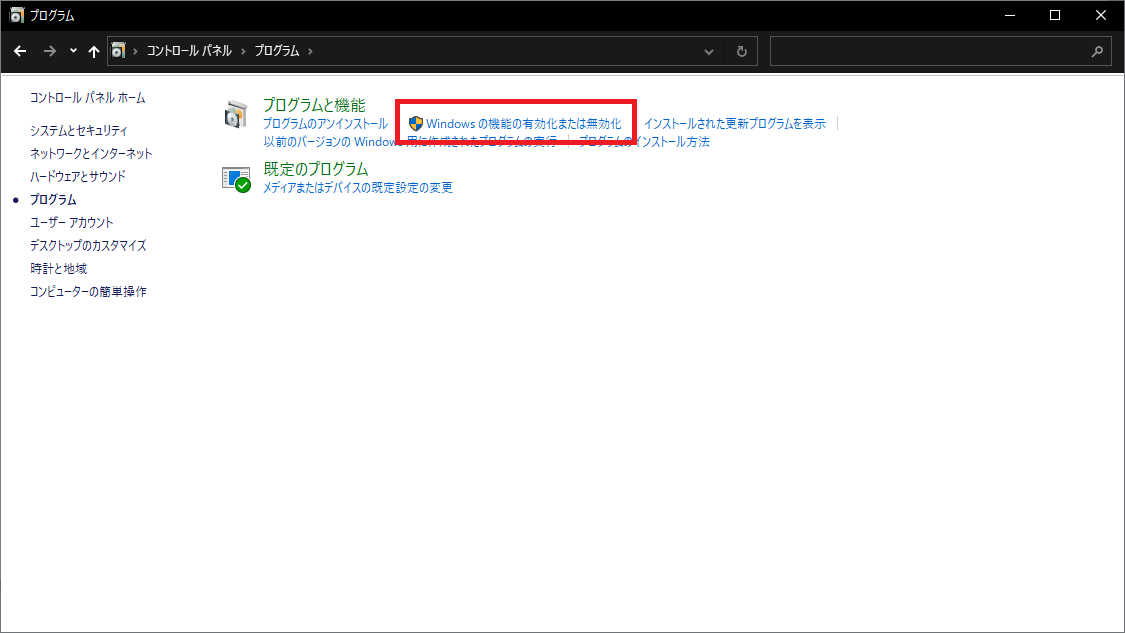1125x633 pixels.
Task: Click プログラムのアンインストール link
Action: 325,123
